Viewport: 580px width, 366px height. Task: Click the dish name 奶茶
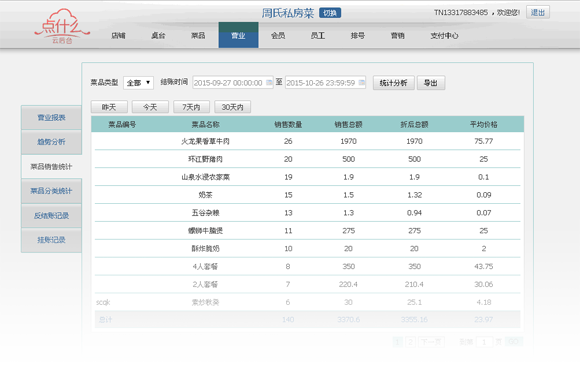pyautogui.click(x=205, y=195)
